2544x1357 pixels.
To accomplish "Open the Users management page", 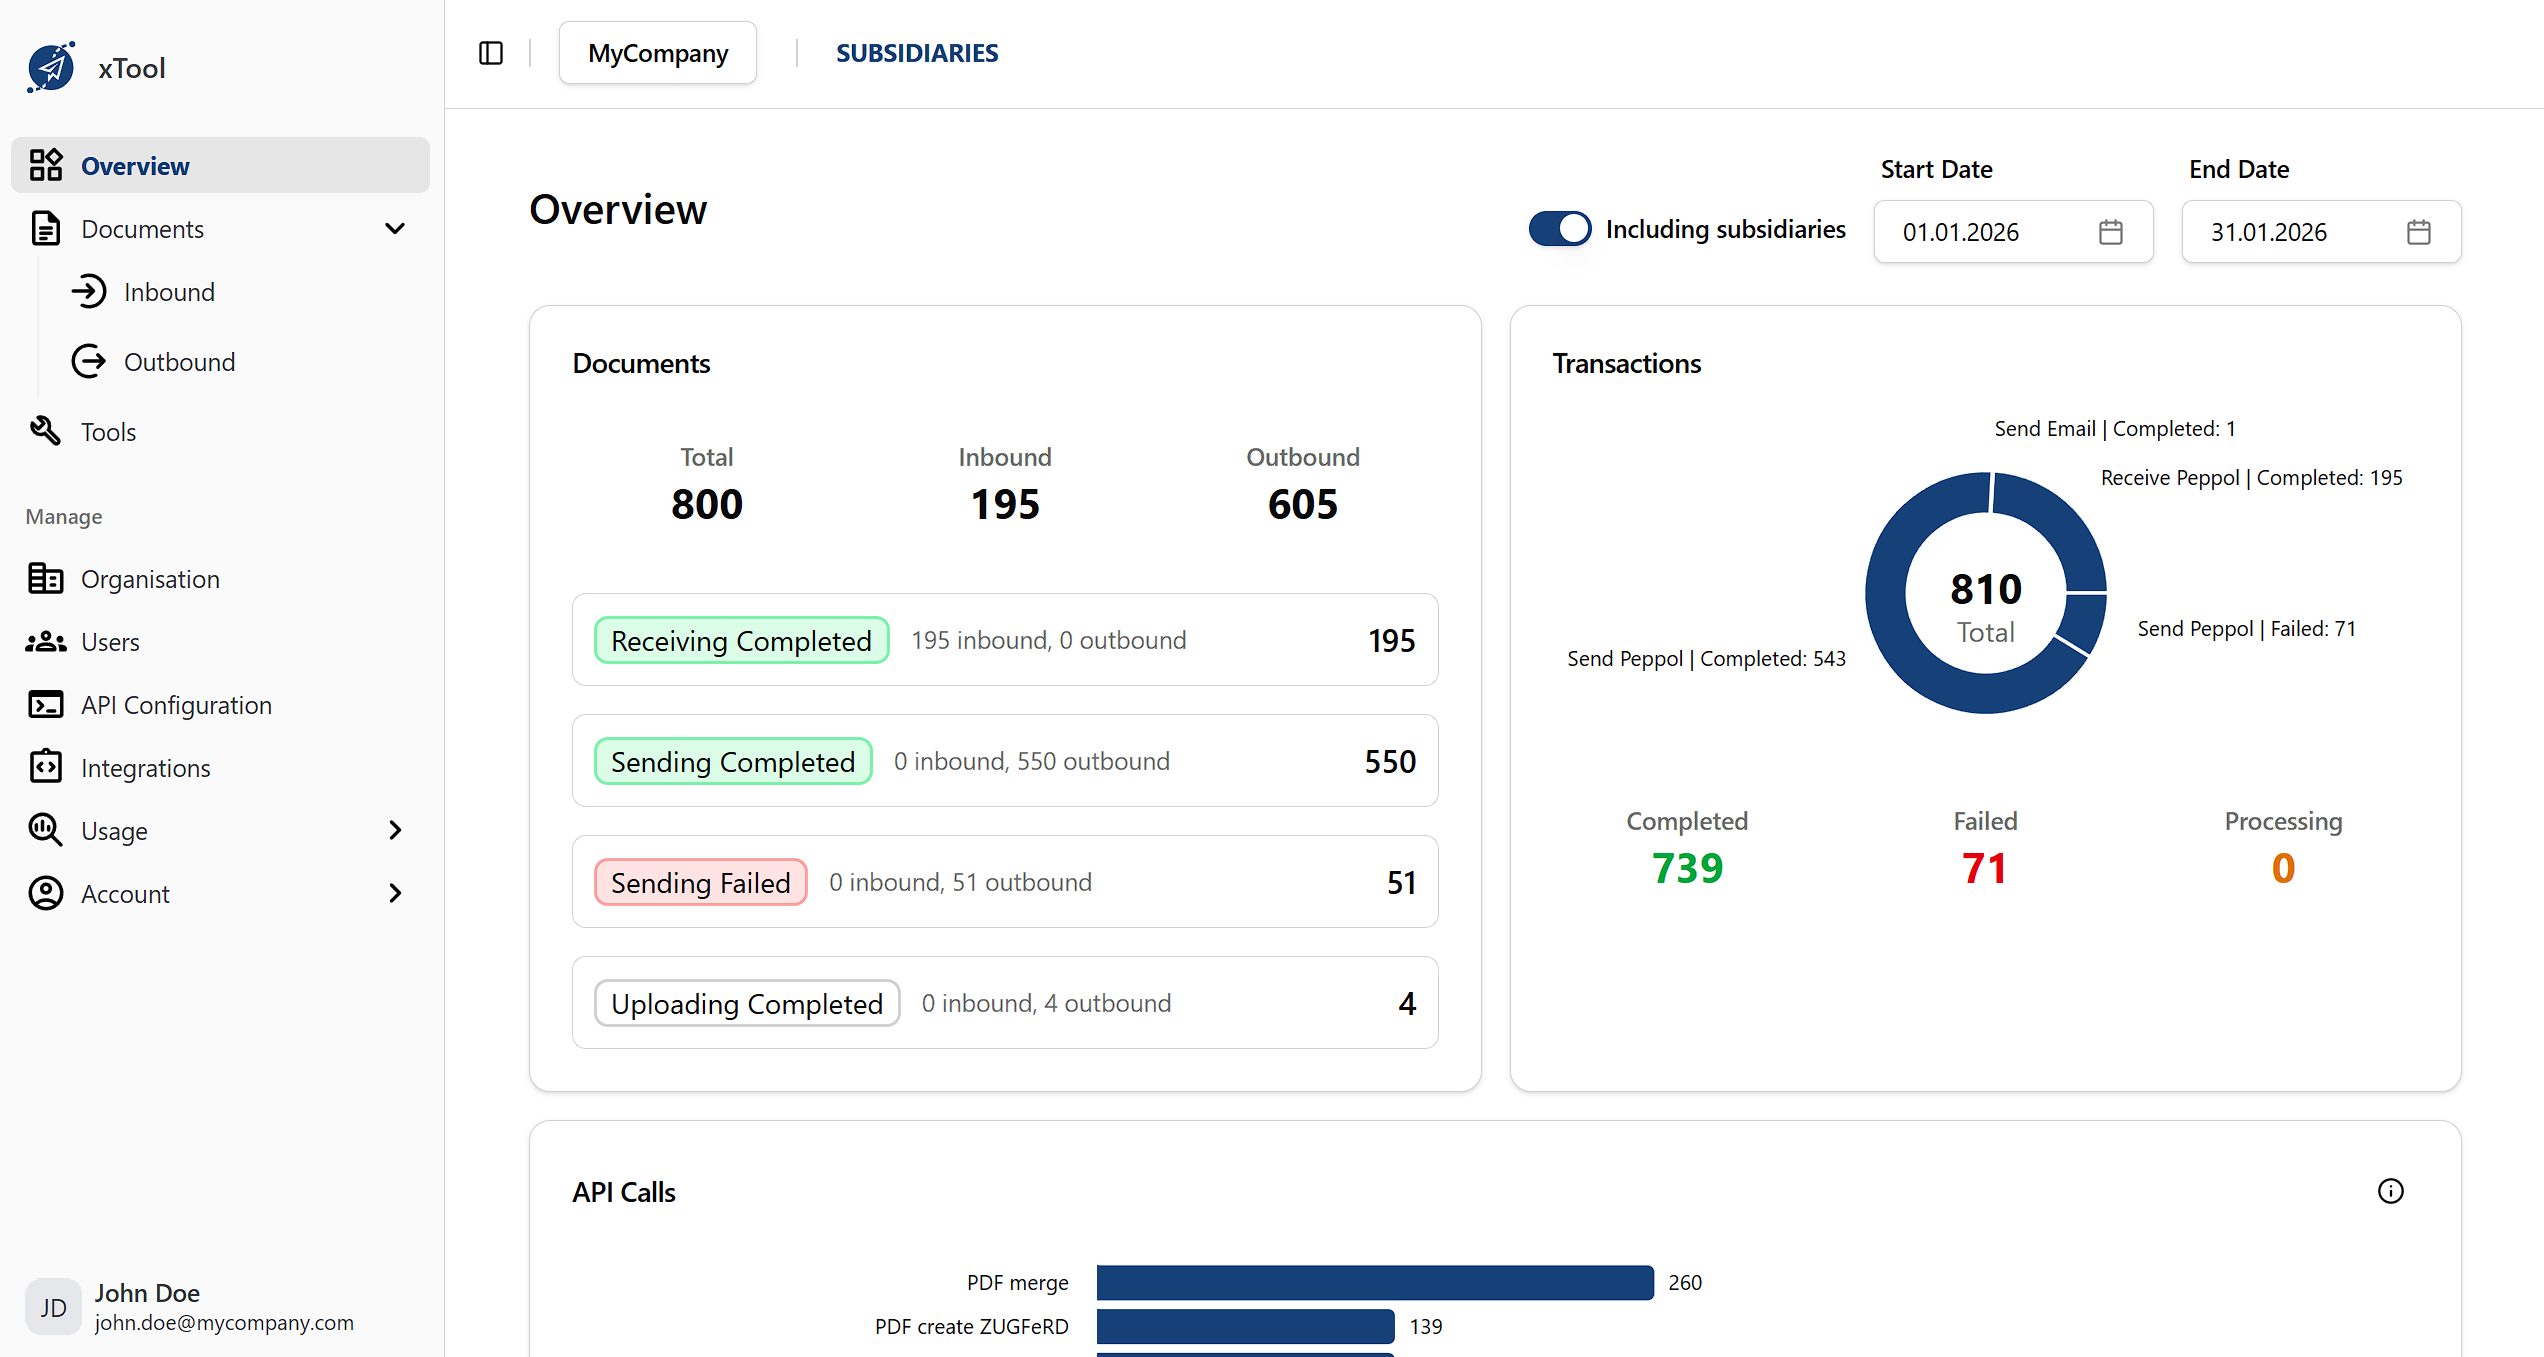I will click(x=110, y=641).
